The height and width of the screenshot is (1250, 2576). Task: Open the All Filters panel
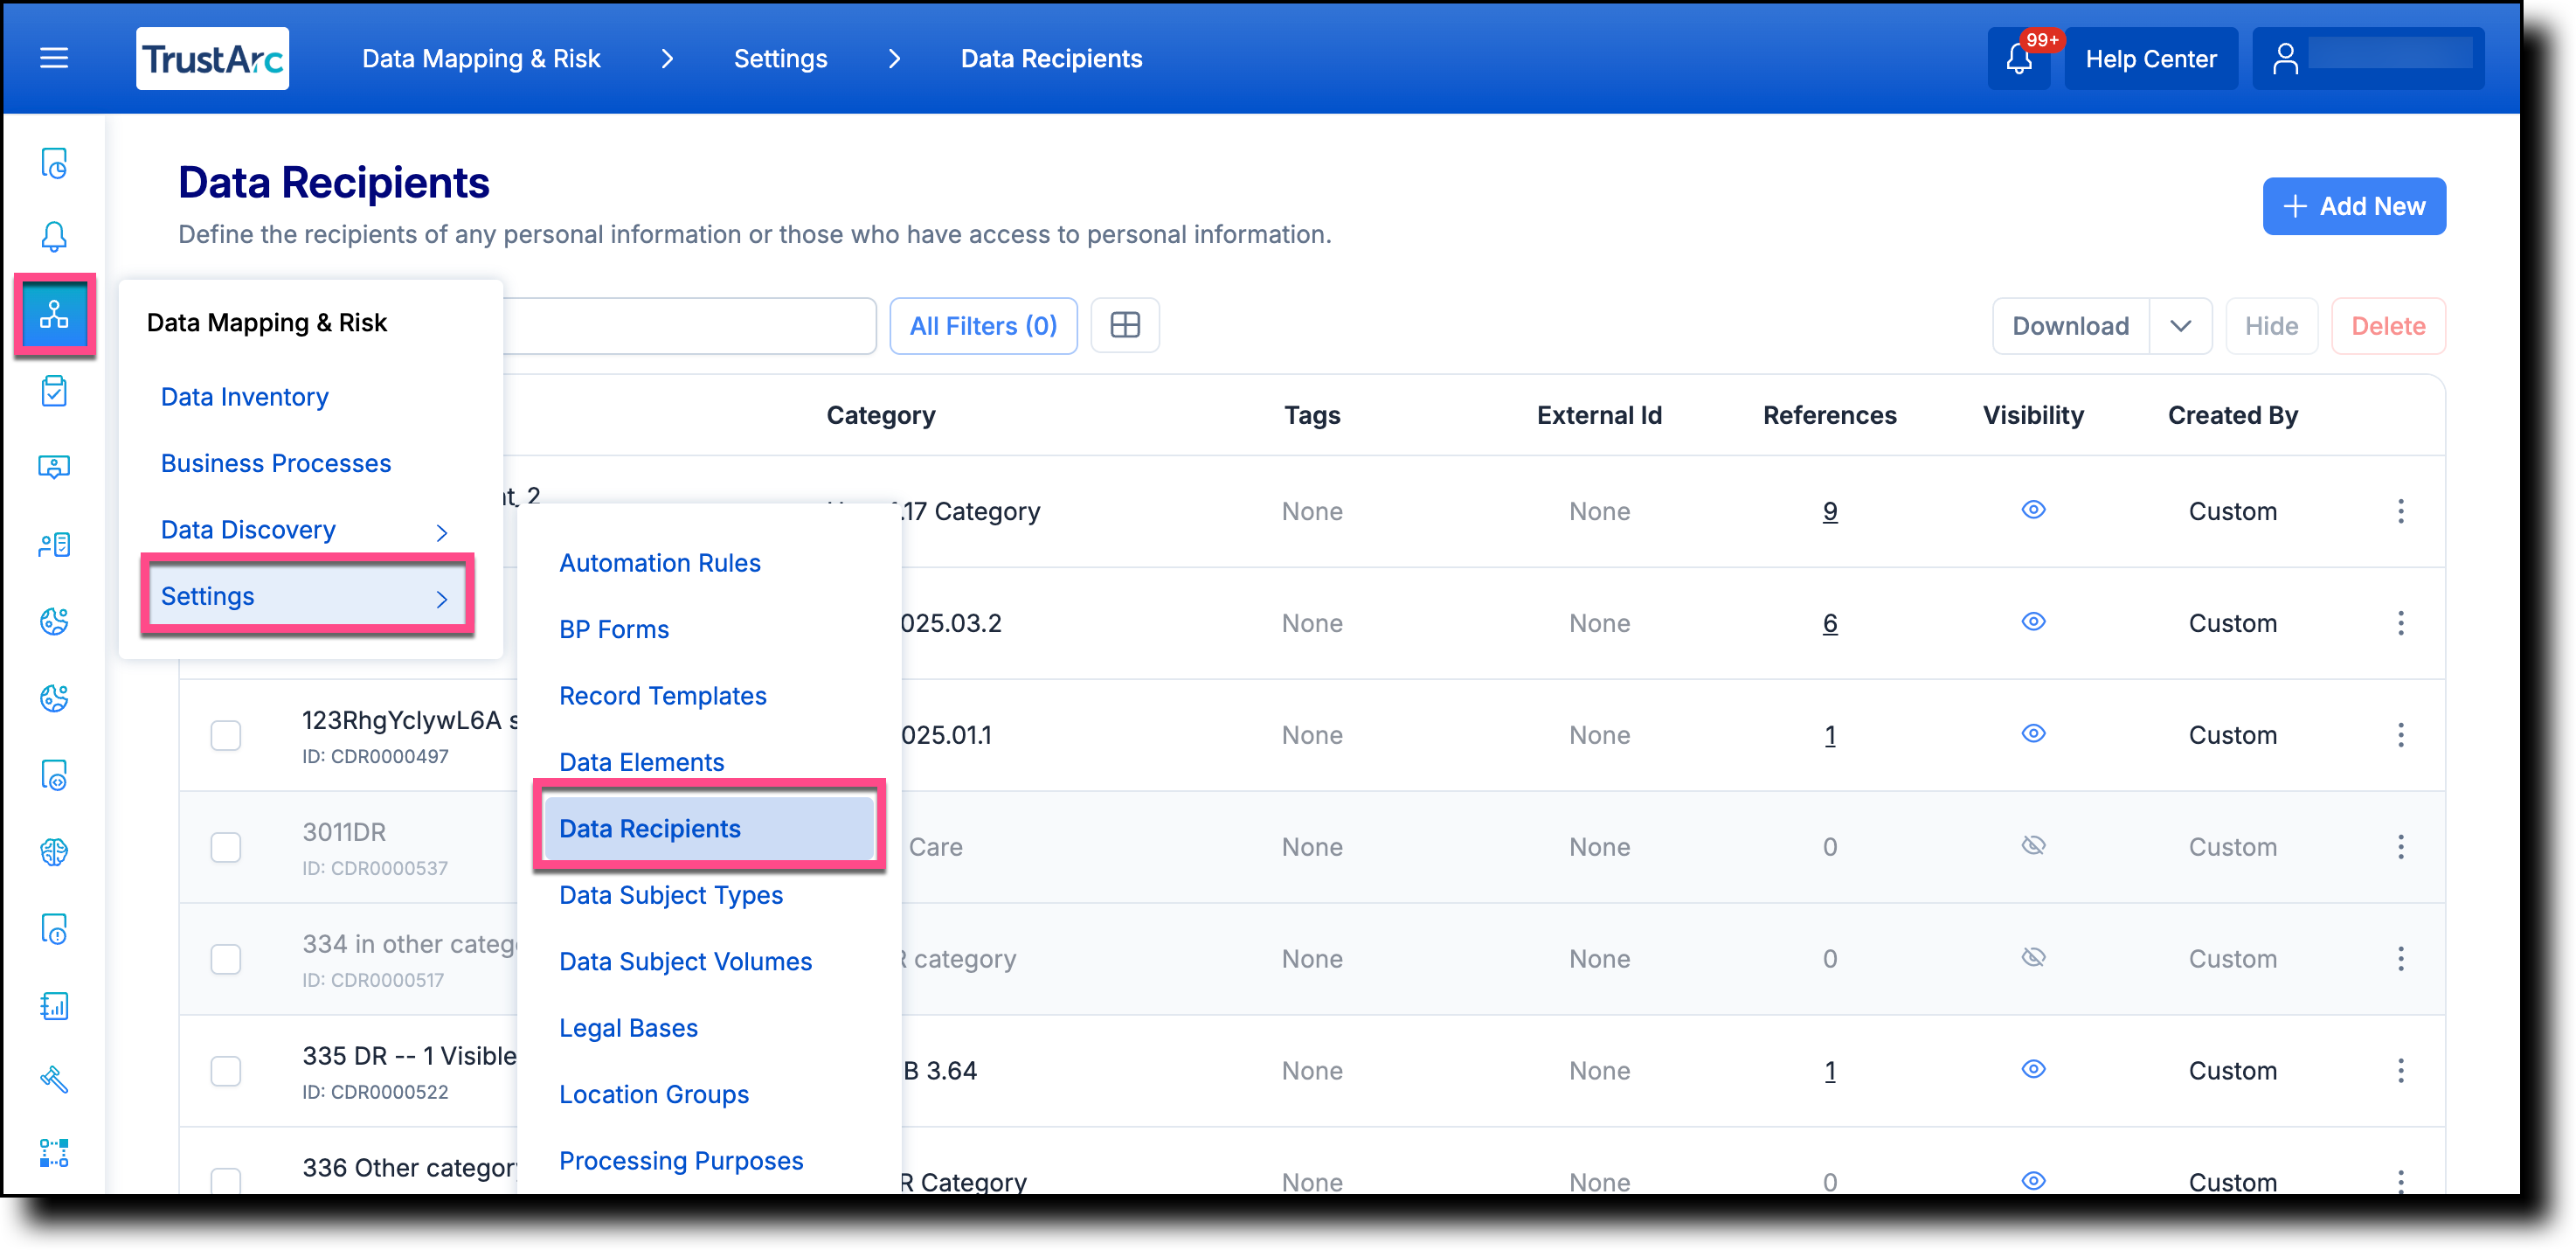[983, 325]
